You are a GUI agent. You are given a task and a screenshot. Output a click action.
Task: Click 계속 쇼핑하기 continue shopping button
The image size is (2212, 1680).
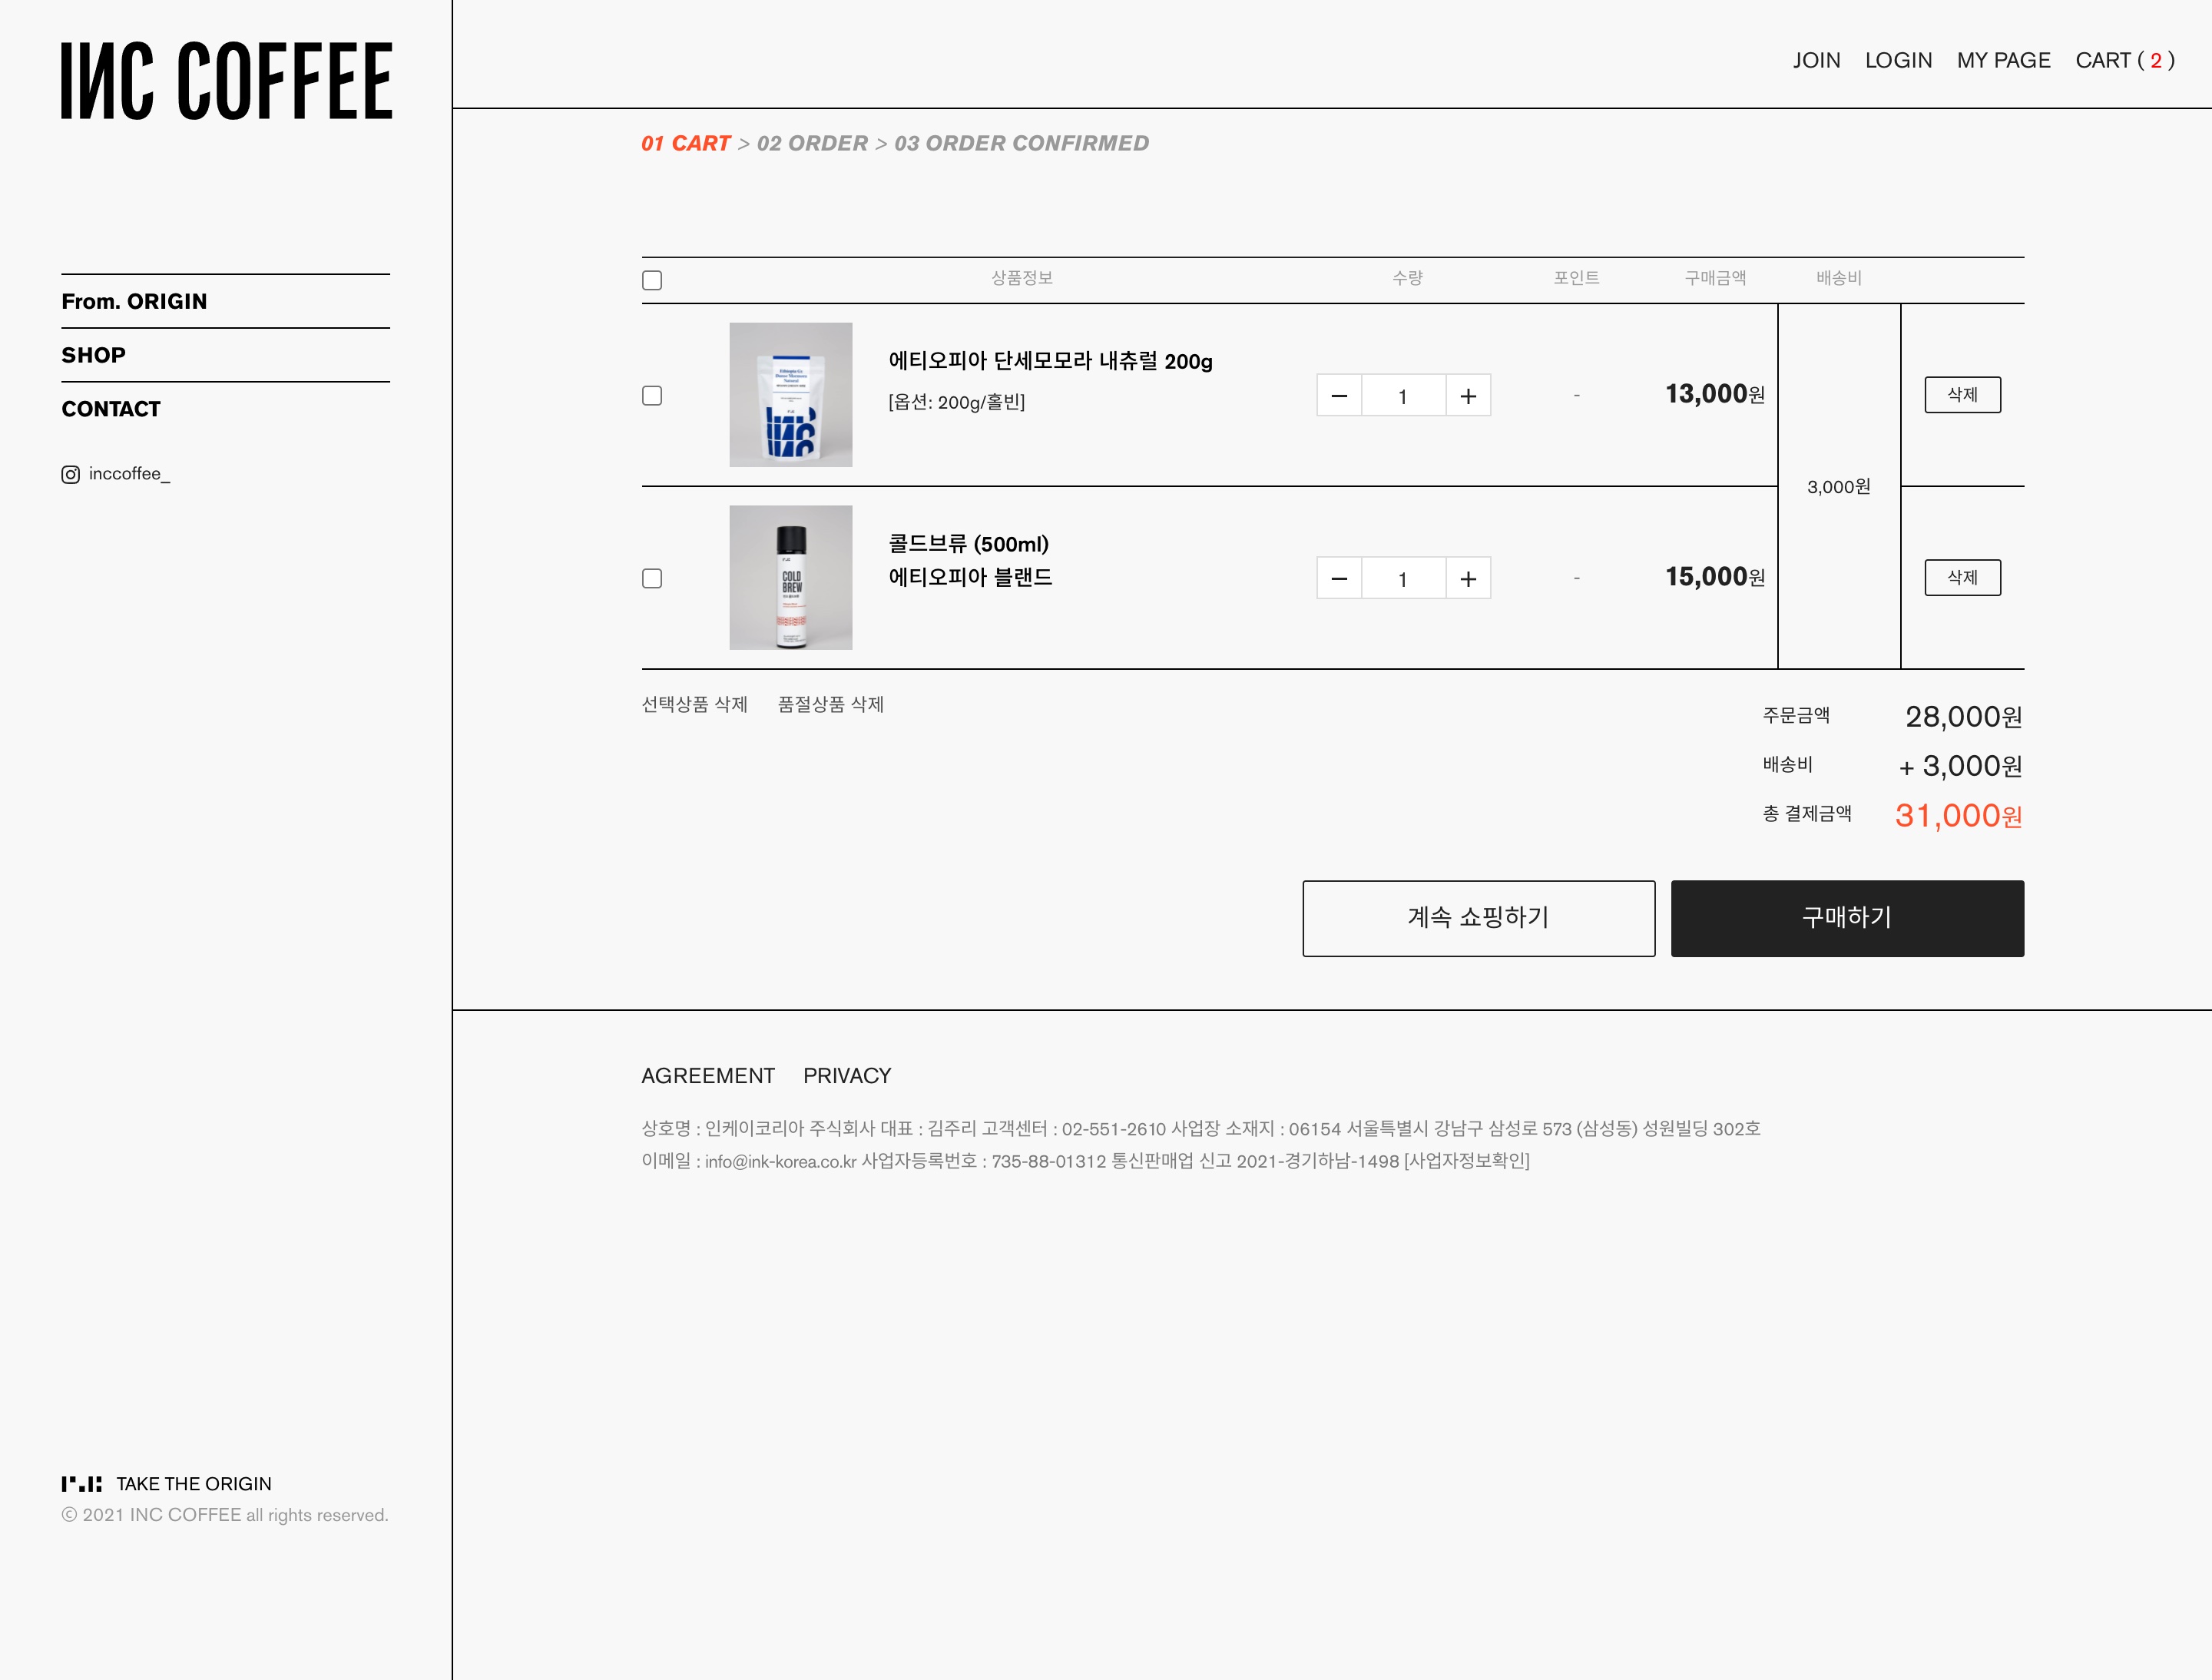[x=1478, y=918]
